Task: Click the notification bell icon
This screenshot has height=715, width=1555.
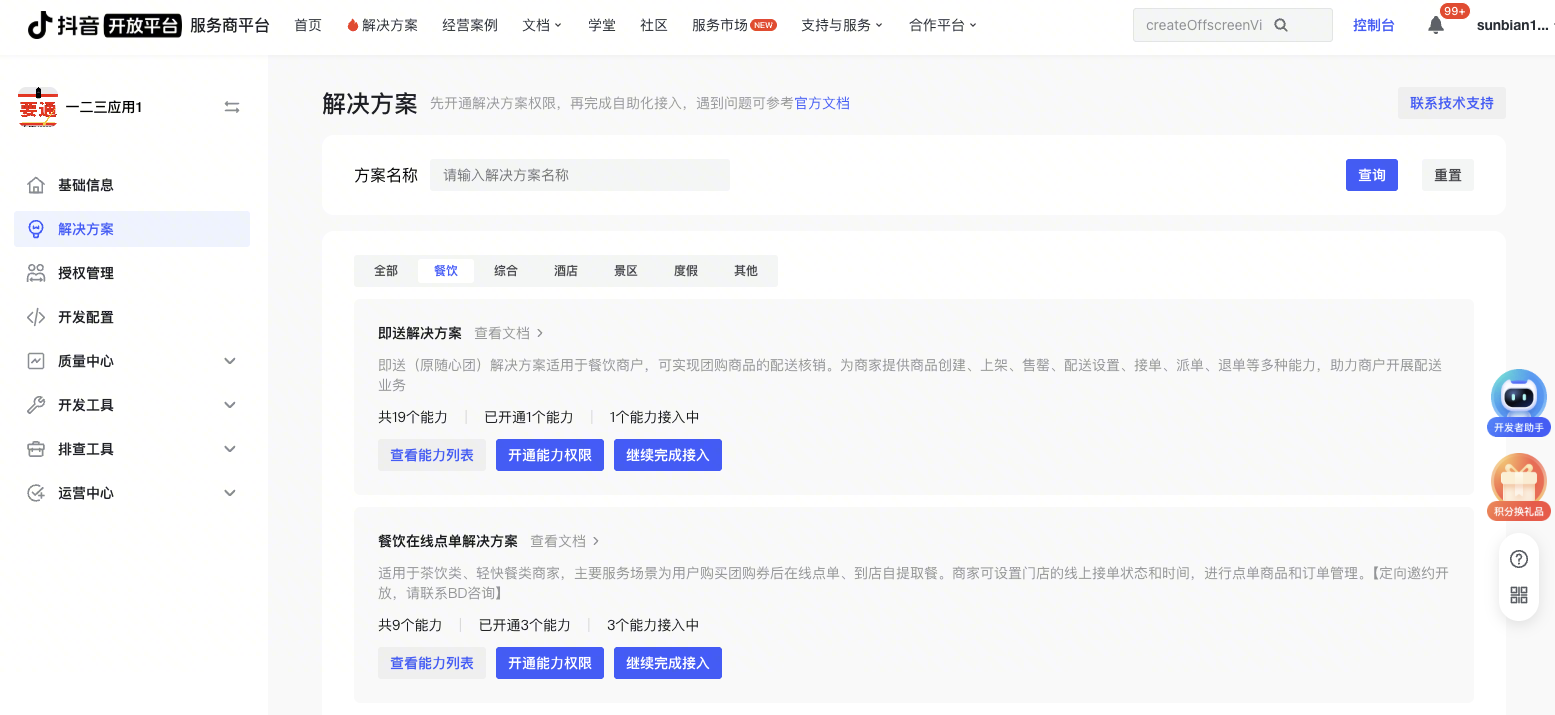Action: tap(1435, 26)
